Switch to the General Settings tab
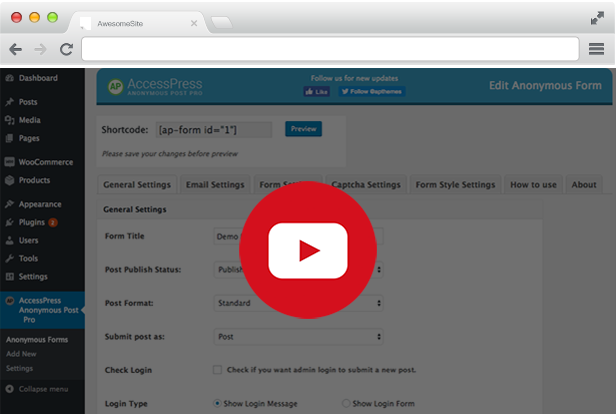 137,185
